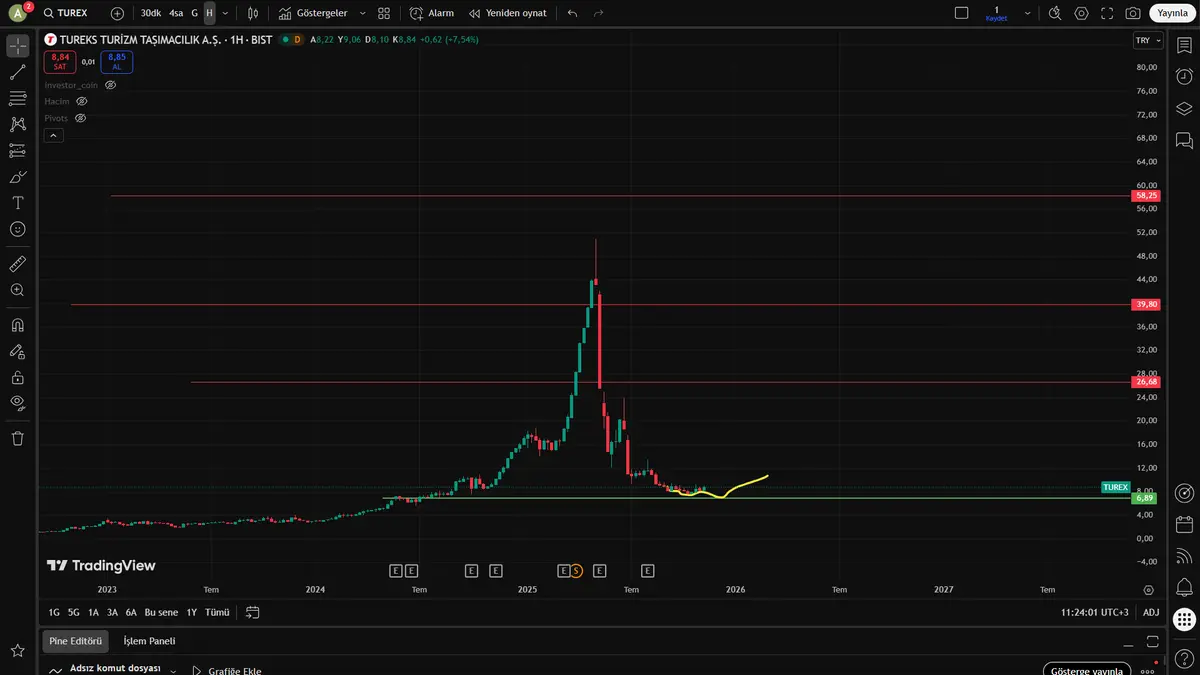Select the 4sa interval
The height and width of the screenshot is (675, 1200).
tap(176, 13)
